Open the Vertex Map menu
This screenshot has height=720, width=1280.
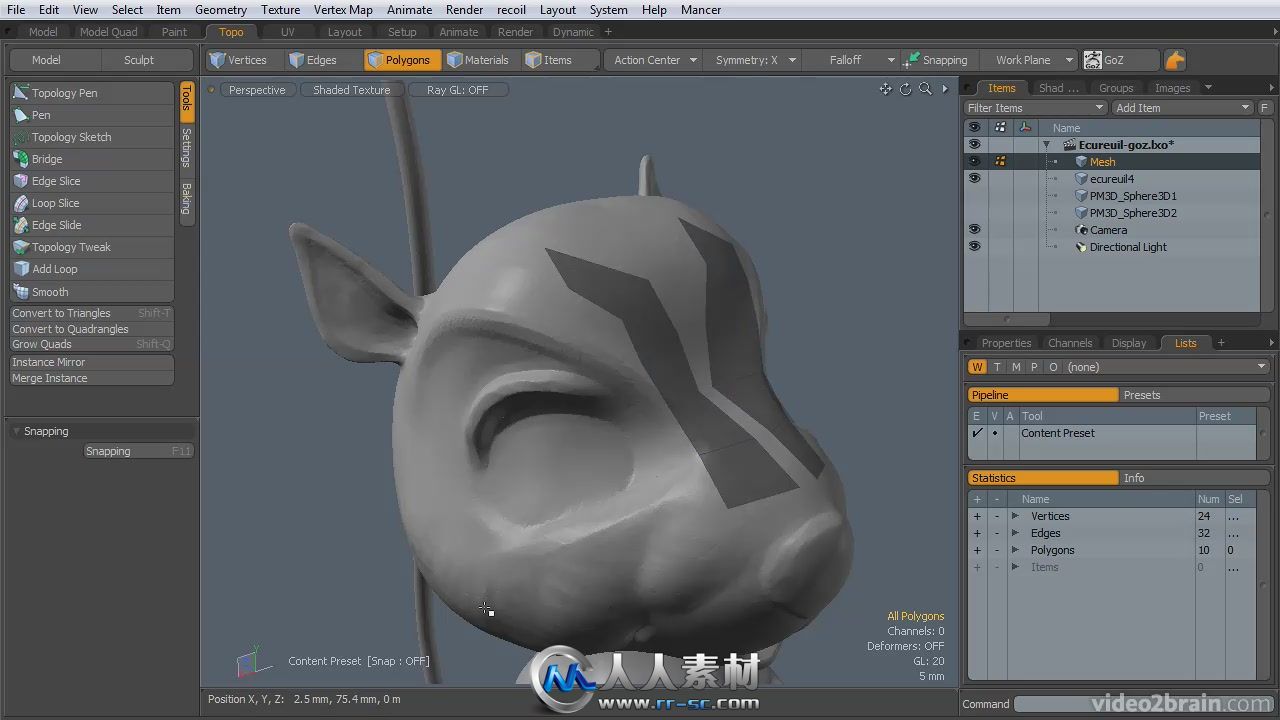pyautogui.click(x=343, y=10)
